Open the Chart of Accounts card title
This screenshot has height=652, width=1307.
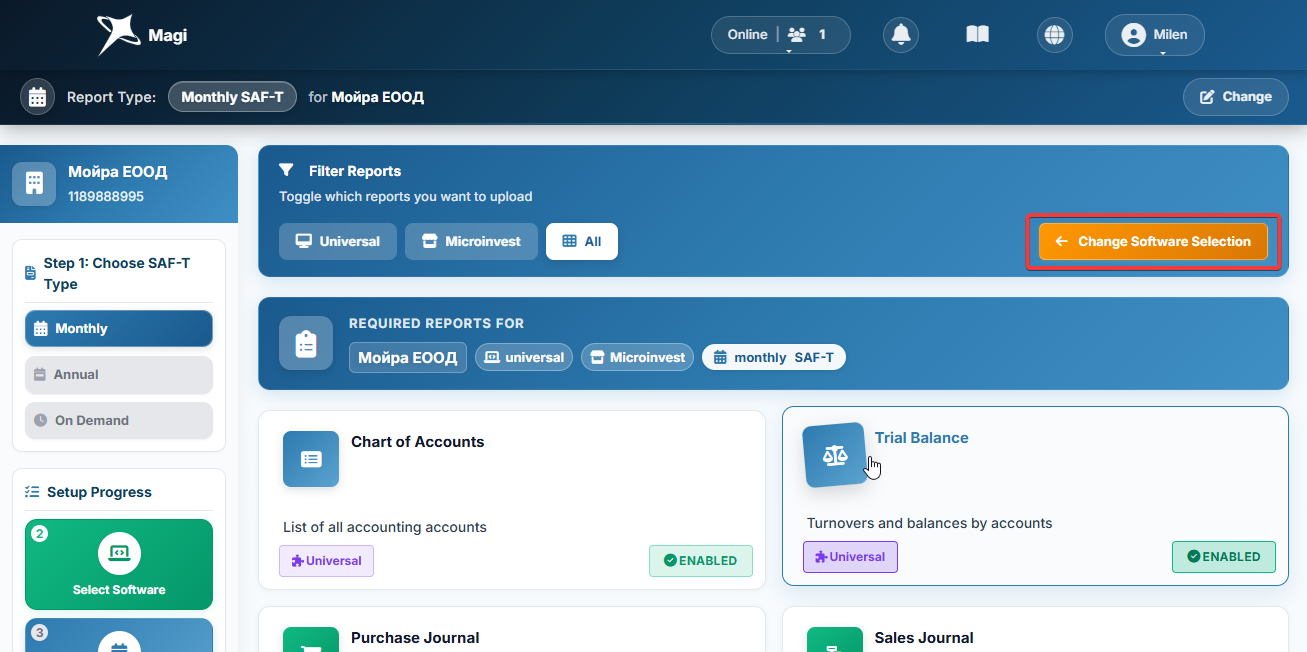click(417, 442)
